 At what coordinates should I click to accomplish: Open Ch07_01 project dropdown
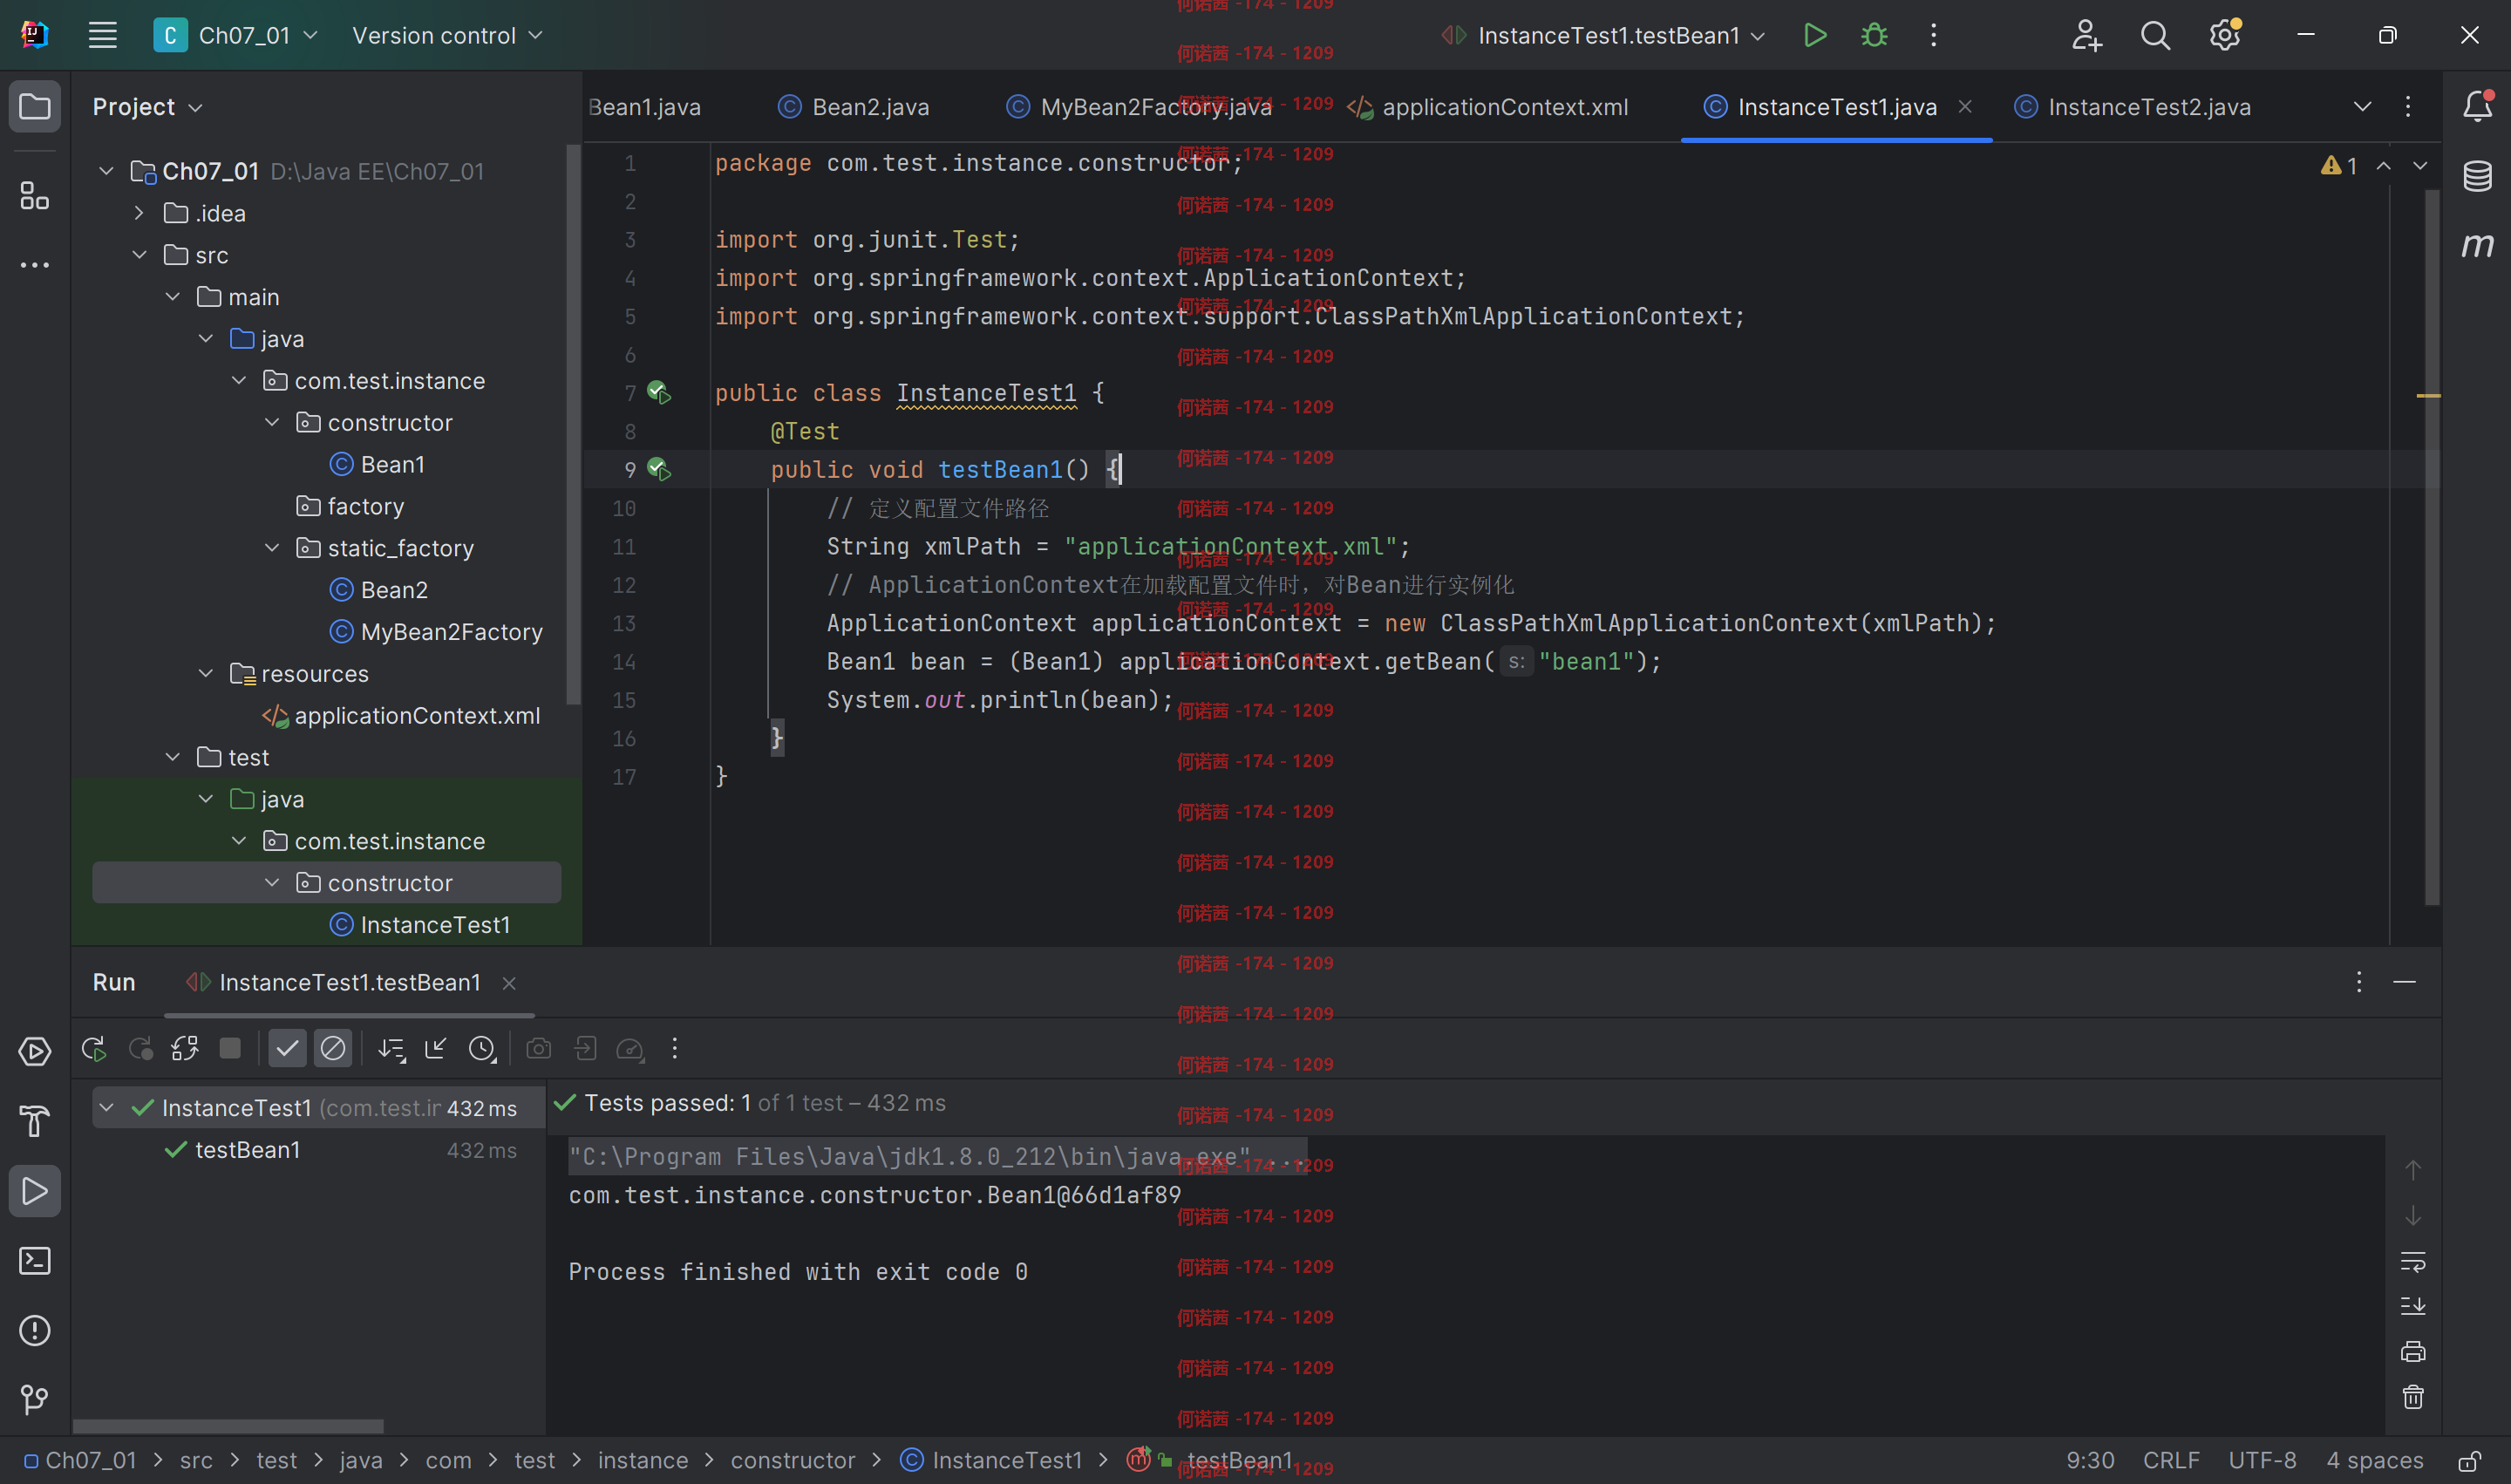point(236,35)
